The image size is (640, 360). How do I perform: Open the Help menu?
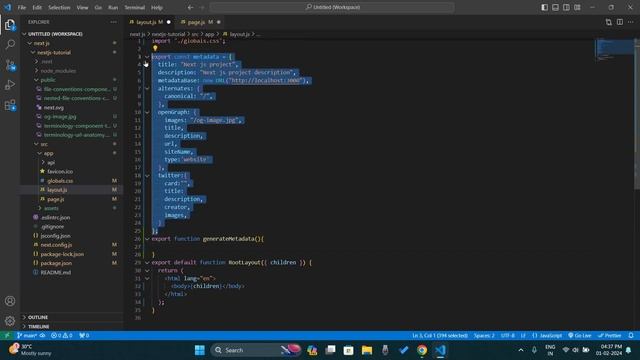click(157, 7)
